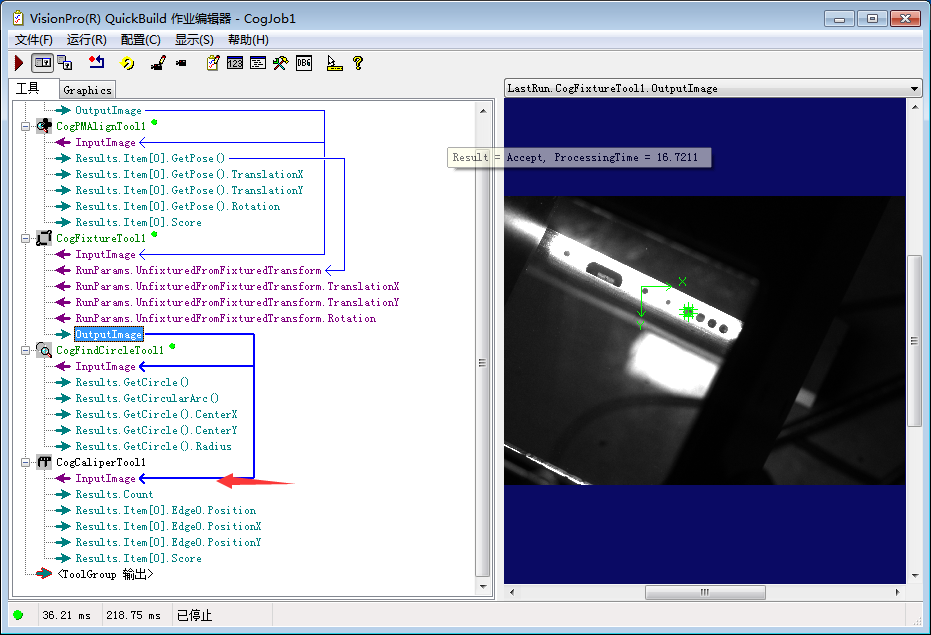Click the 123 numeric display toolbar icon
Screen dimensions: 931x635
click(235, 63)
